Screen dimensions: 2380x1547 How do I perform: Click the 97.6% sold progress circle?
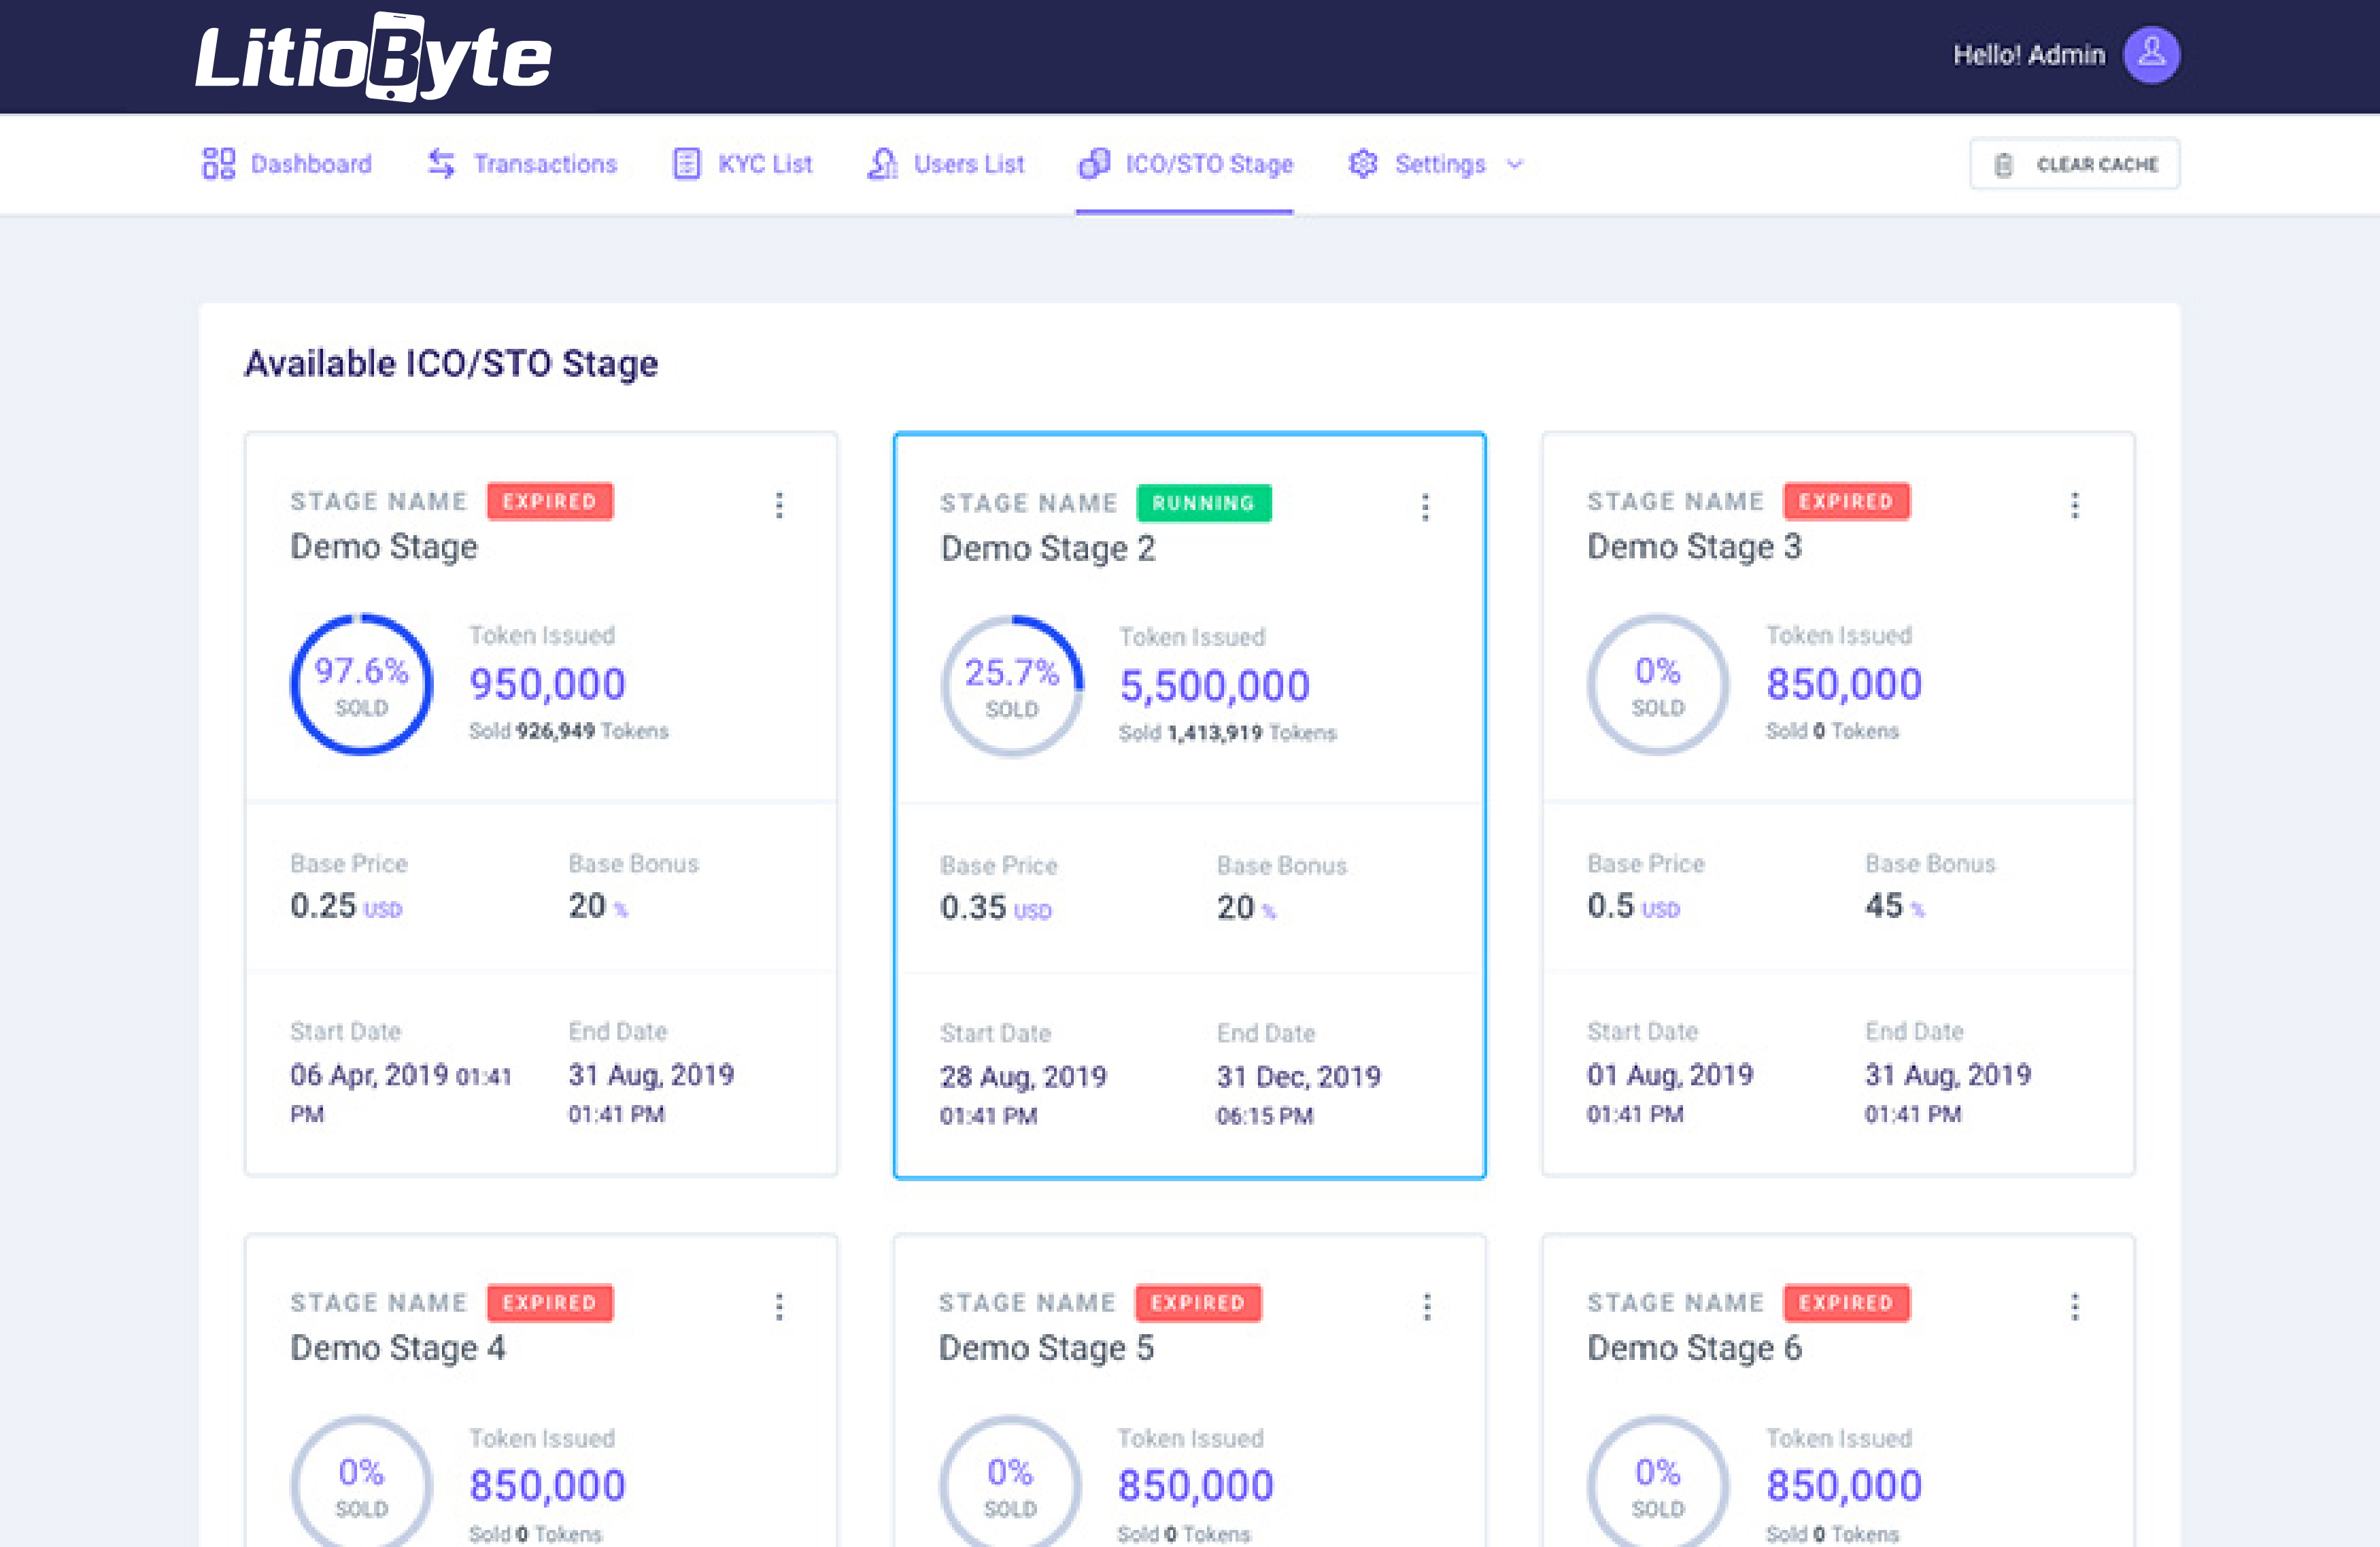point(361,685)
